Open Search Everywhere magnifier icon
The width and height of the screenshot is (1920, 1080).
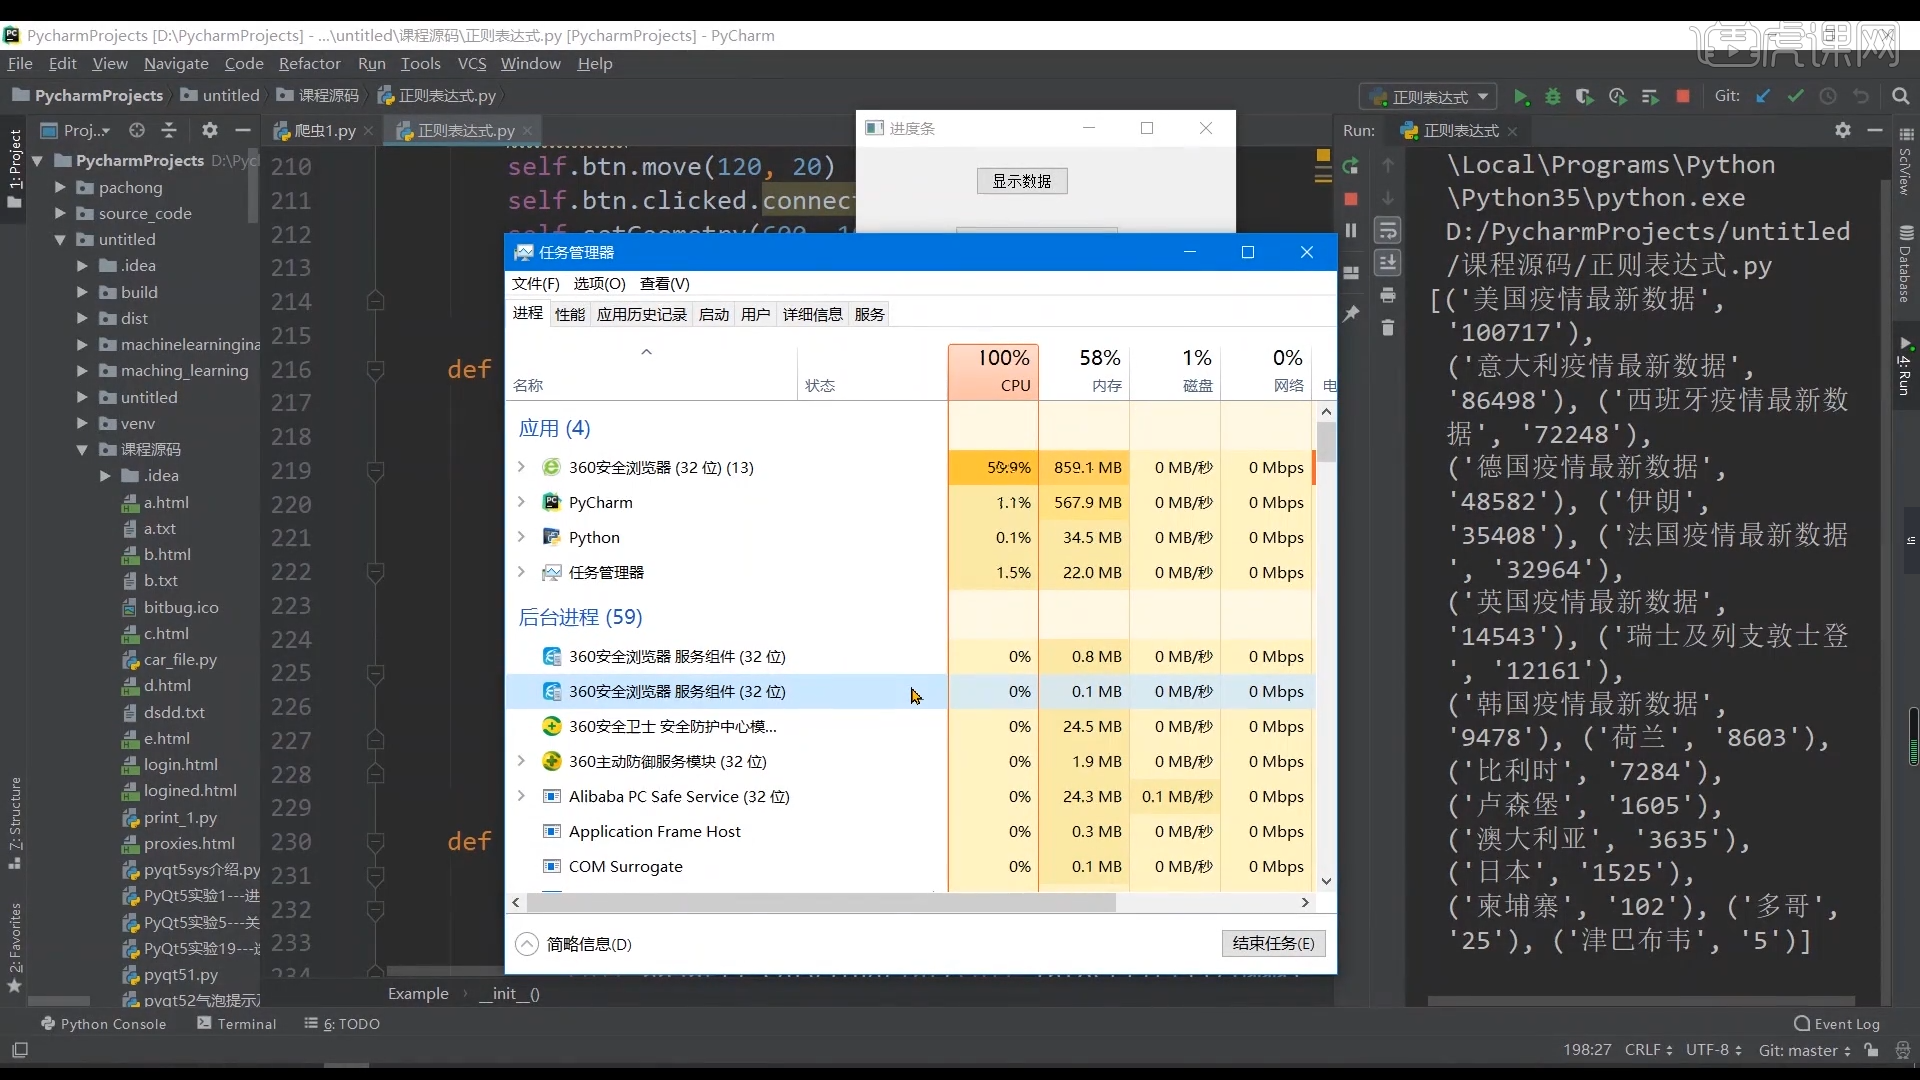tap(1901, 97)
